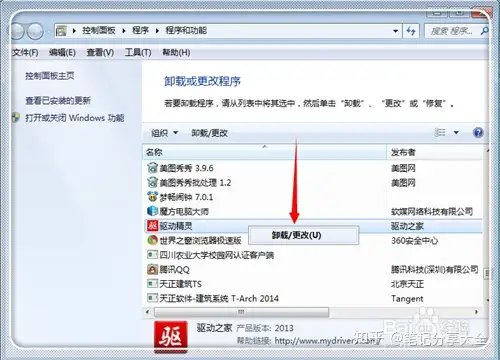Select the 魔方电脑大师 program name
500x360 pixels.
click(184, 211)
